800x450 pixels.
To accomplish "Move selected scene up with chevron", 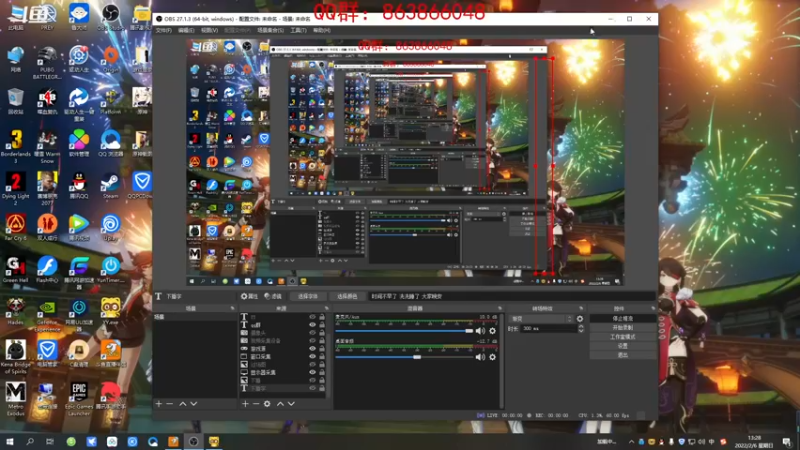I will [x=183, y=404].
